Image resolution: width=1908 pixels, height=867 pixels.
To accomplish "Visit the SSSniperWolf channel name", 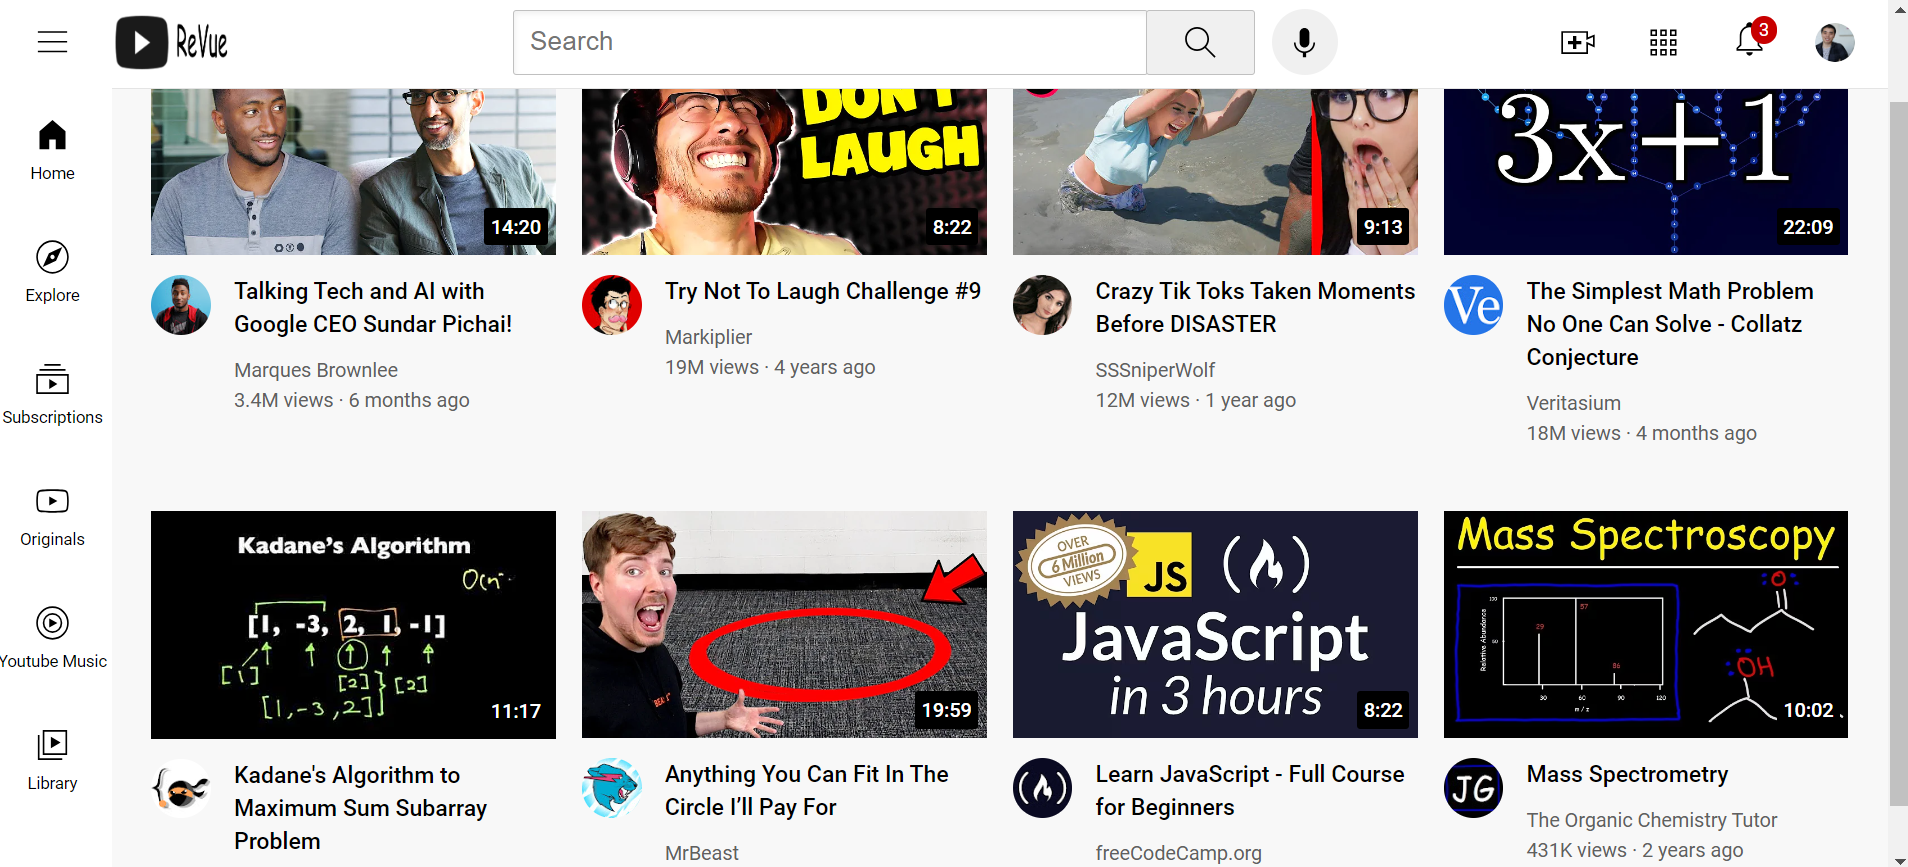I will [1155, 370].
